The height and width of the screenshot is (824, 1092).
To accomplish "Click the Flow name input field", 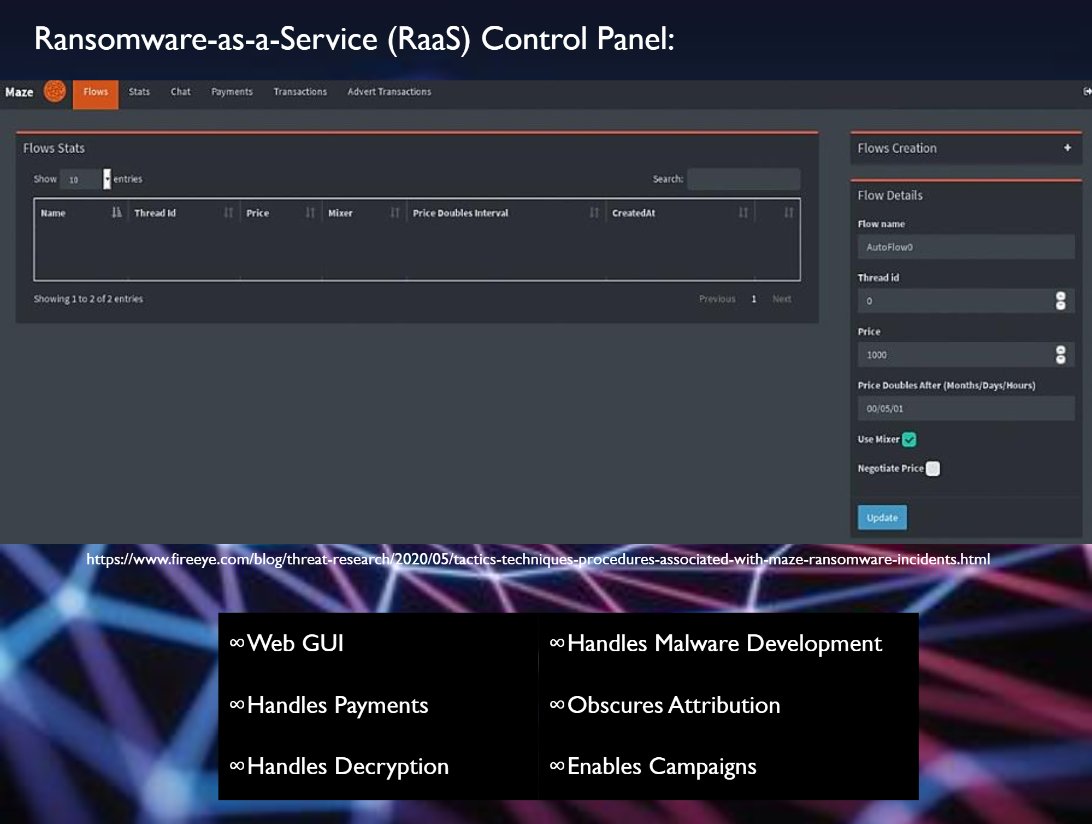I will 966,247.
